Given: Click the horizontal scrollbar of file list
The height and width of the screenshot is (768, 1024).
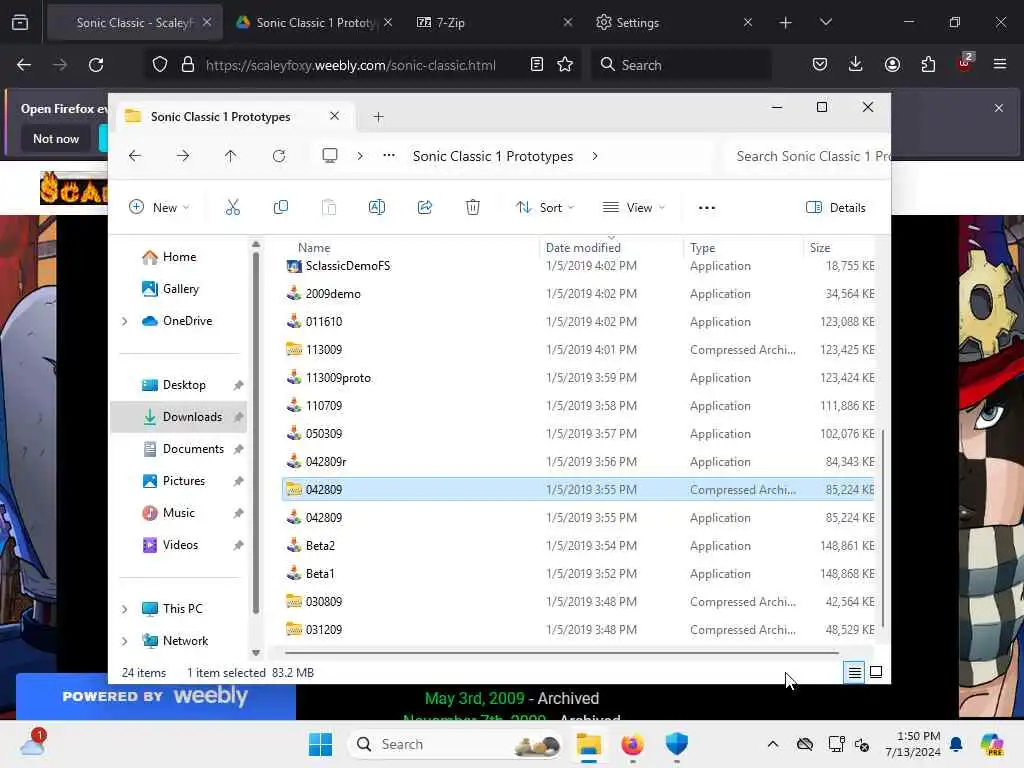Looking at the screenshot, I should (562, 652).
